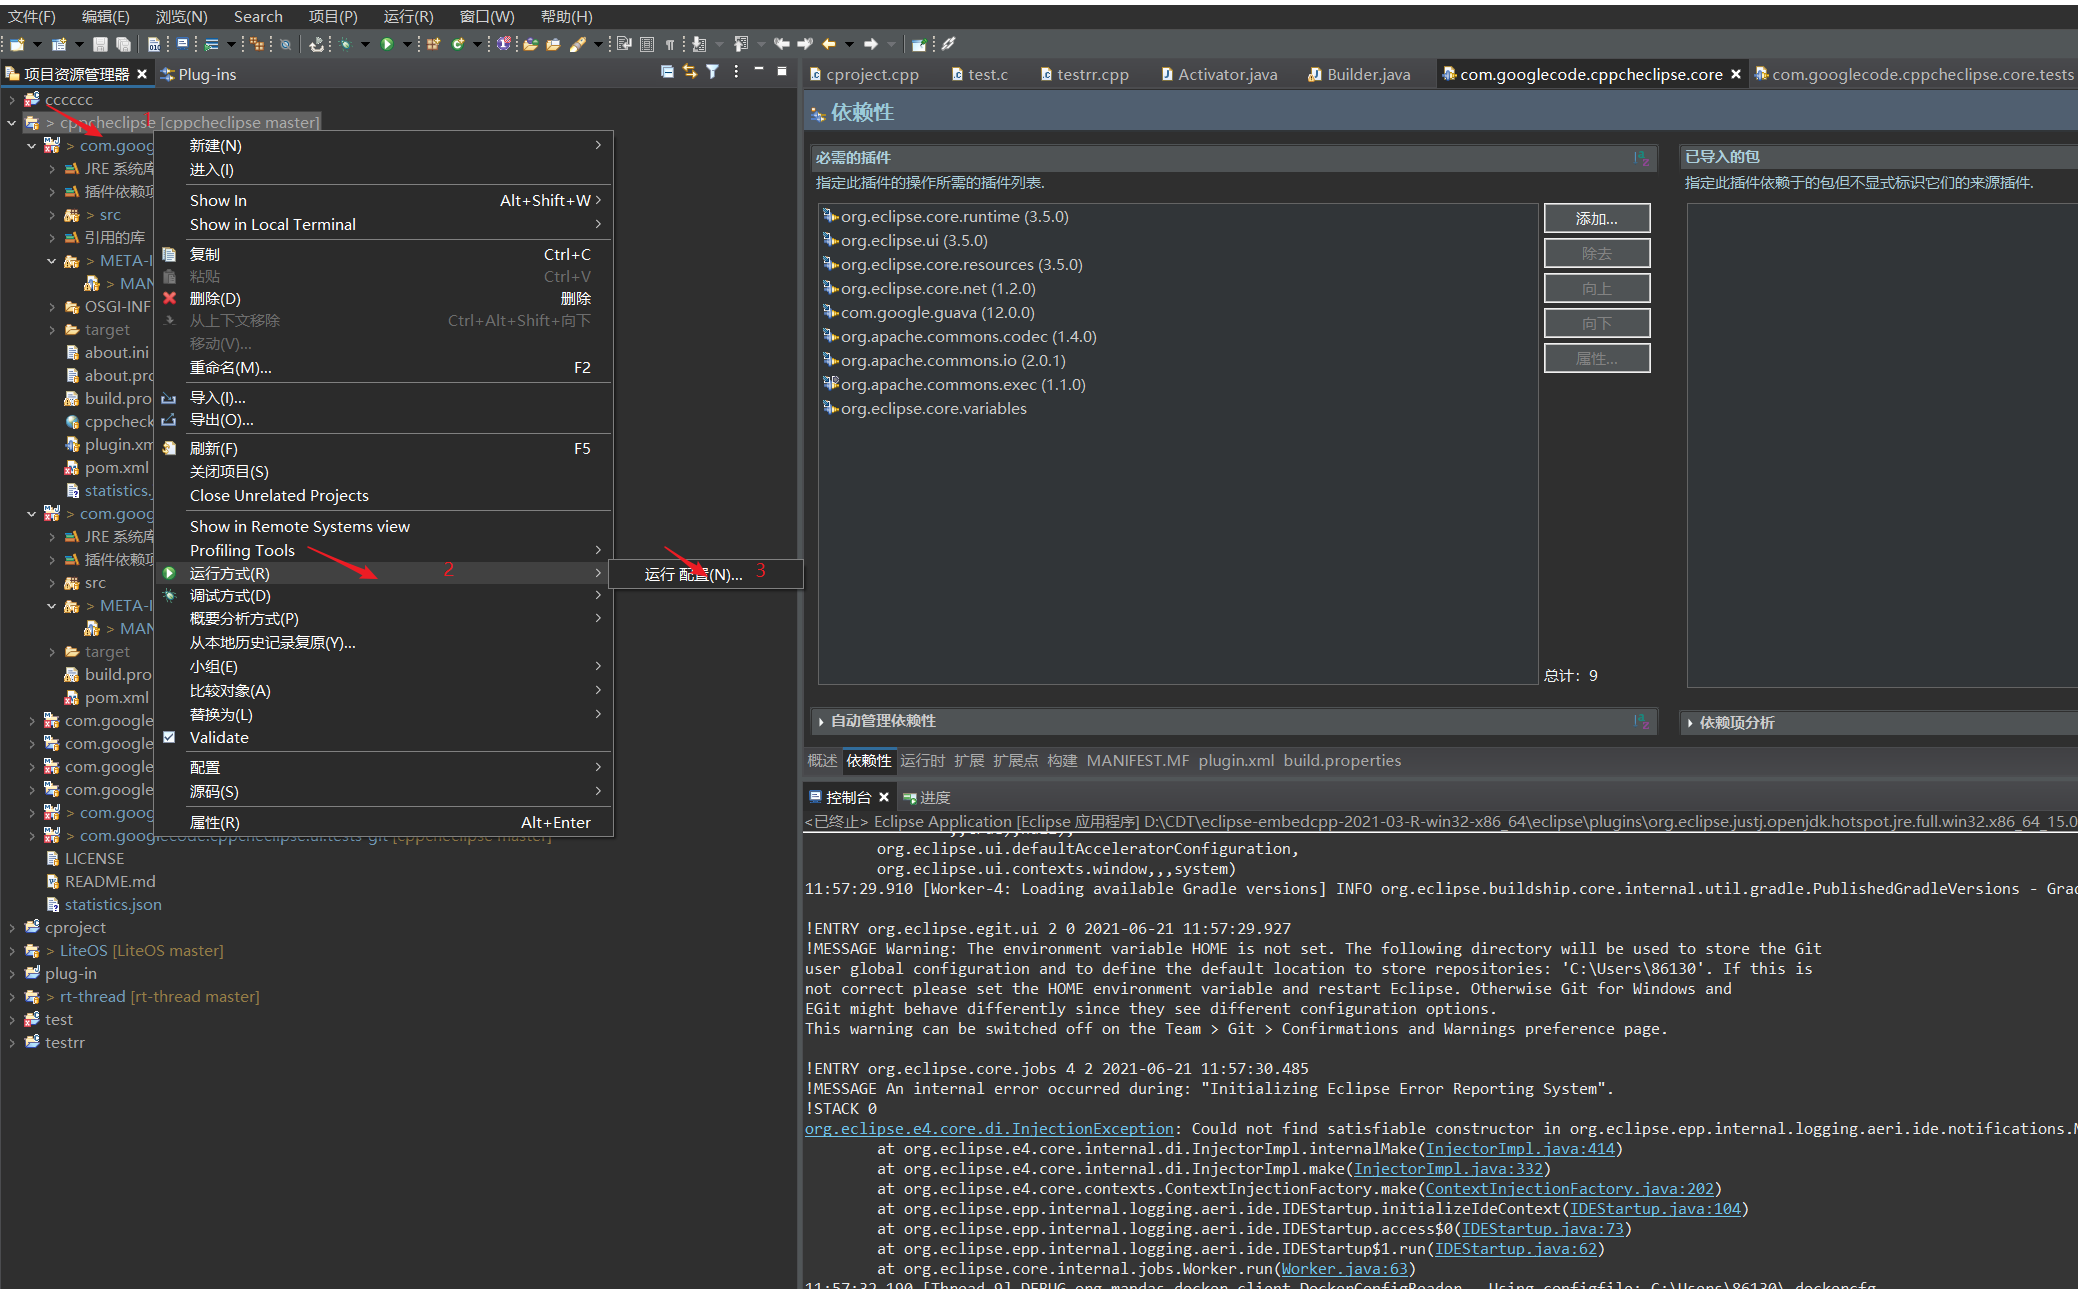2078x1289 pixels.
Task: Click the New Java Class icon
Action: pos(457,44)
